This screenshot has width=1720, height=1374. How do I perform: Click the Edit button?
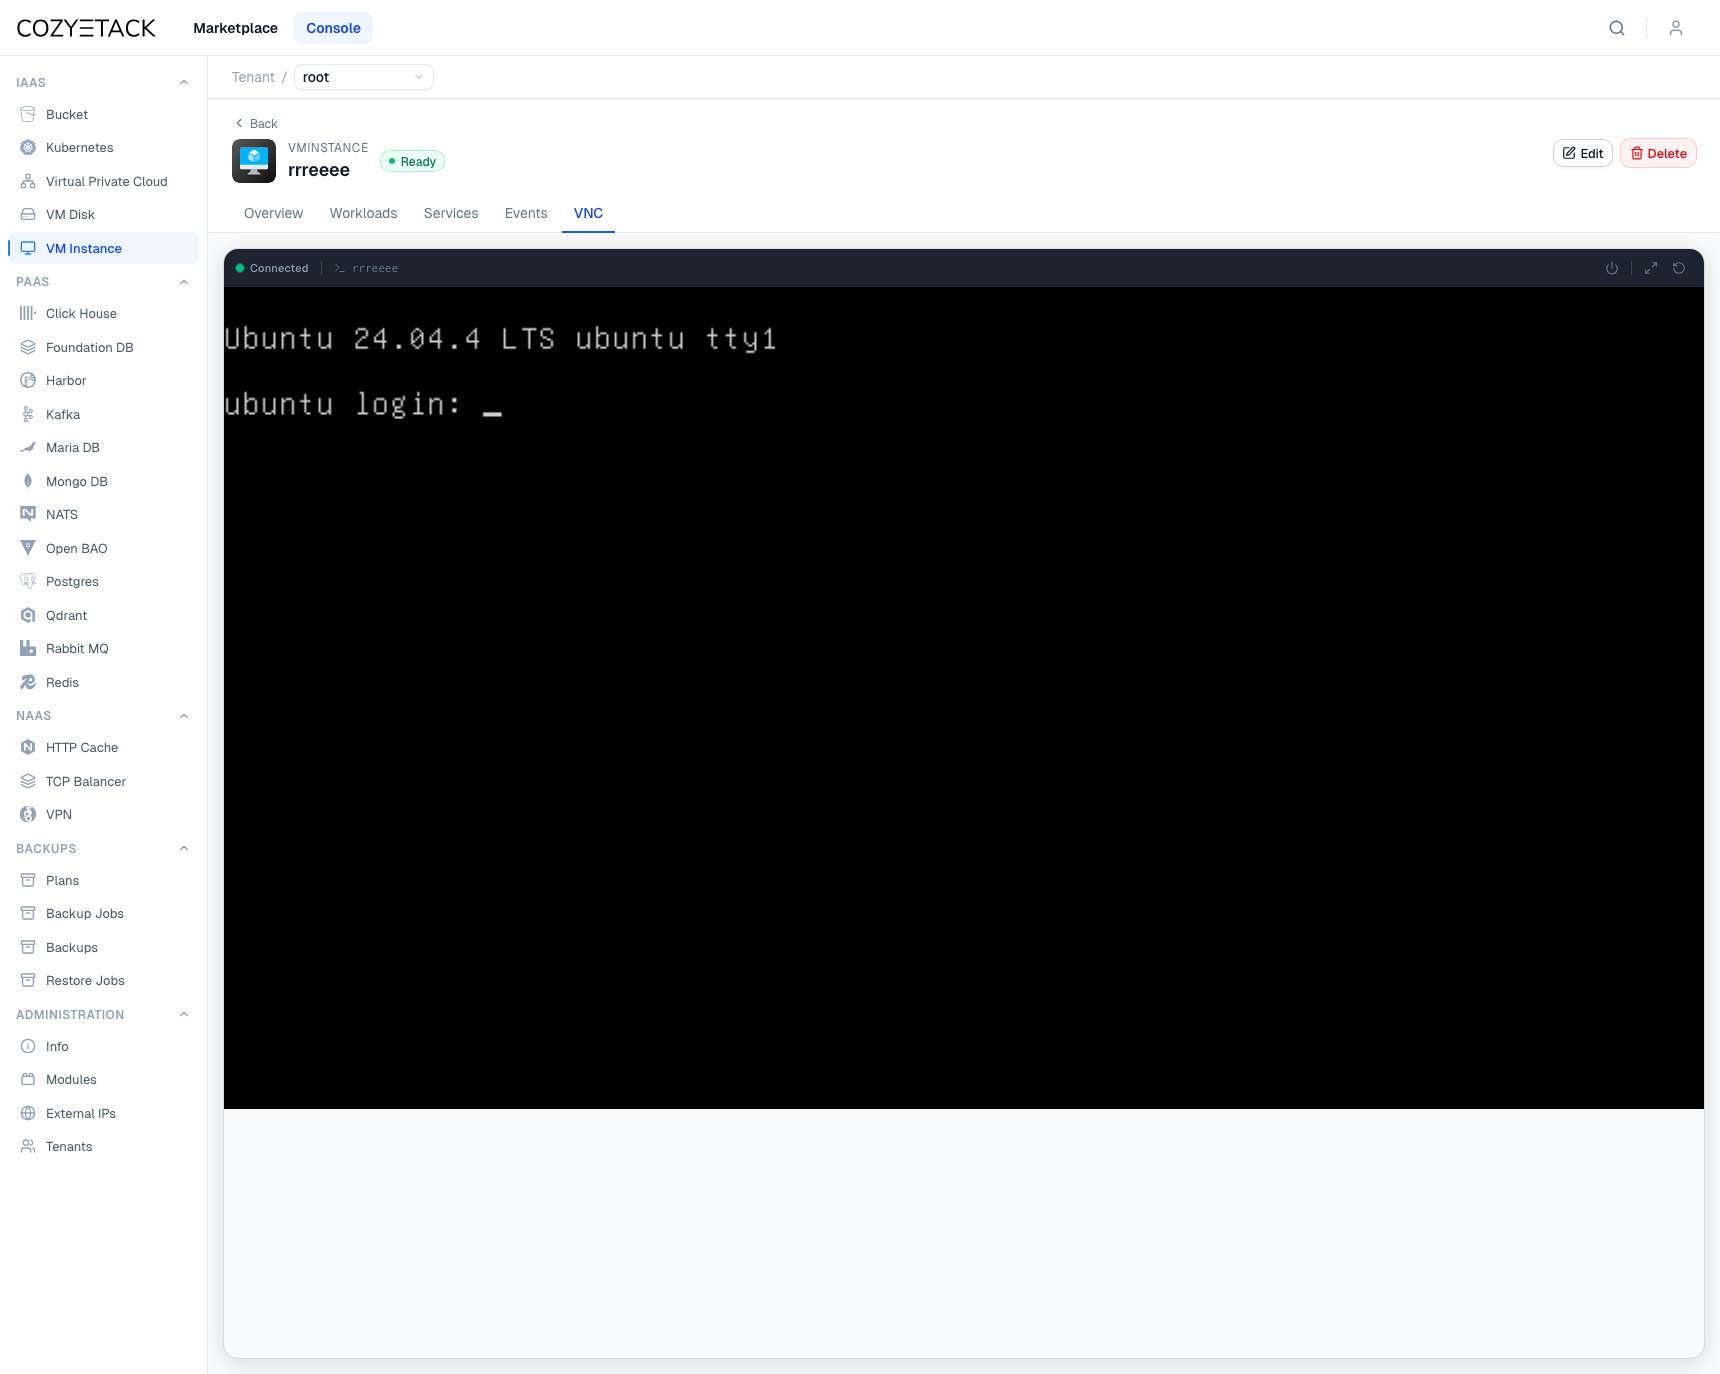[1583, 153]
